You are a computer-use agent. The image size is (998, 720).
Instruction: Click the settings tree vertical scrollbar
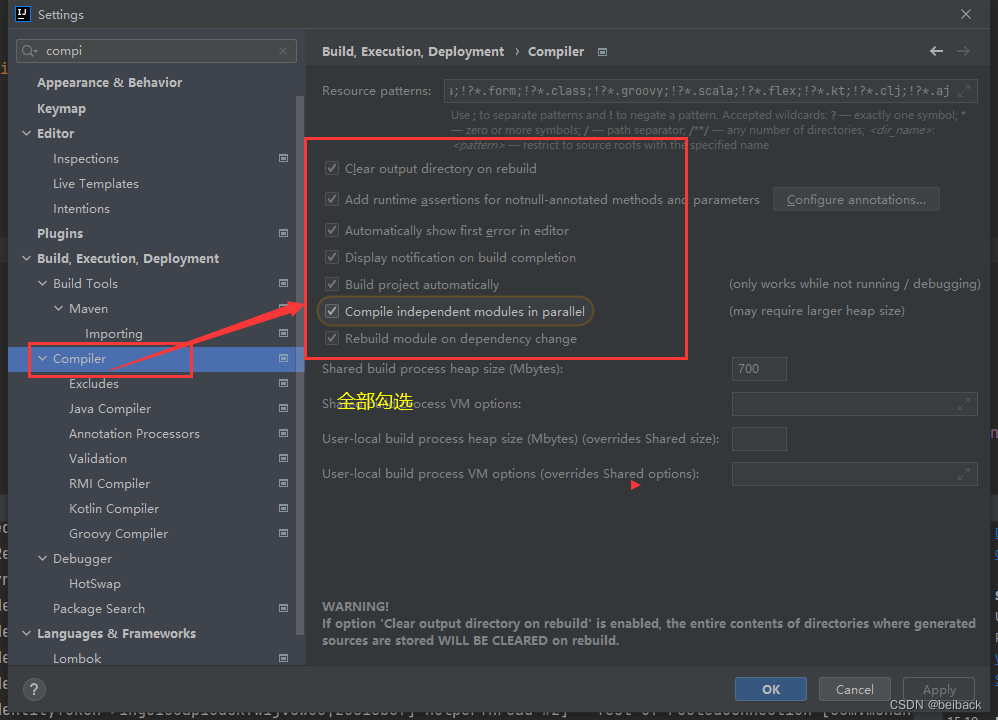pos(300,365)
